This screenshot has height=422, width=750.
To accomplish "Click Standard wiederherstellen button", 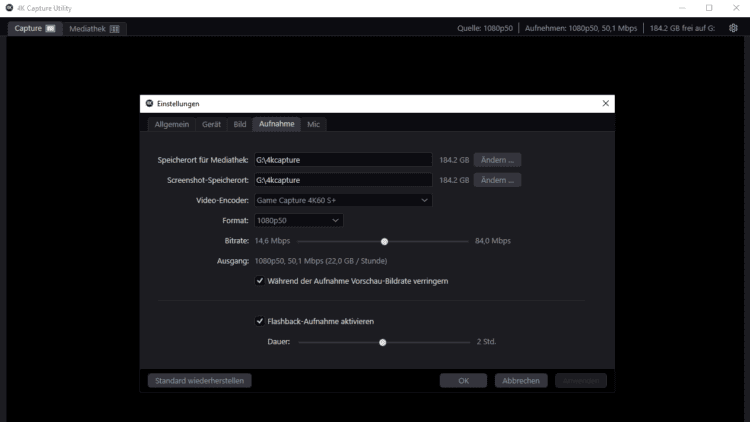I will [x=199, y=380].
